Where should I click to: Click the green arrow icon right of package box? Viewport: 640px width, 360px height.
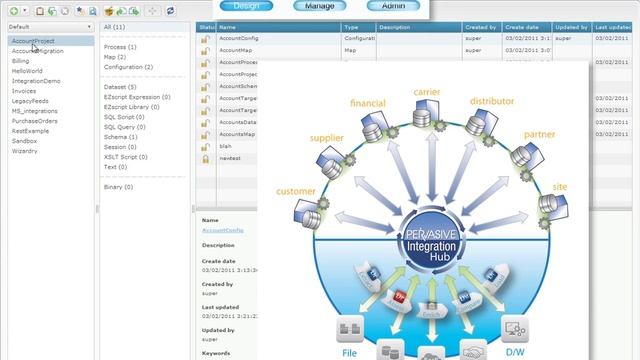pos(121,11)
